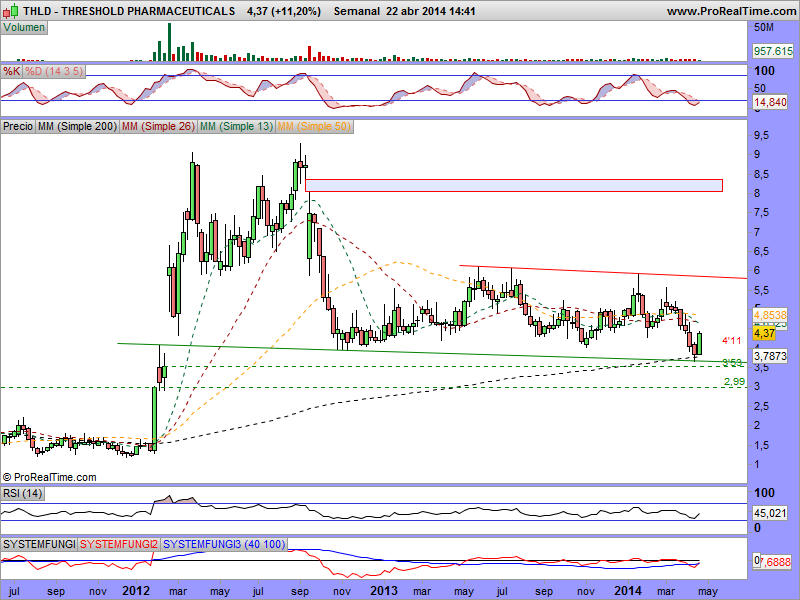Click the 22 abr 2014 14:41 timestamp
The width and height of the screenshot is (800, 600).
point(431,11)
